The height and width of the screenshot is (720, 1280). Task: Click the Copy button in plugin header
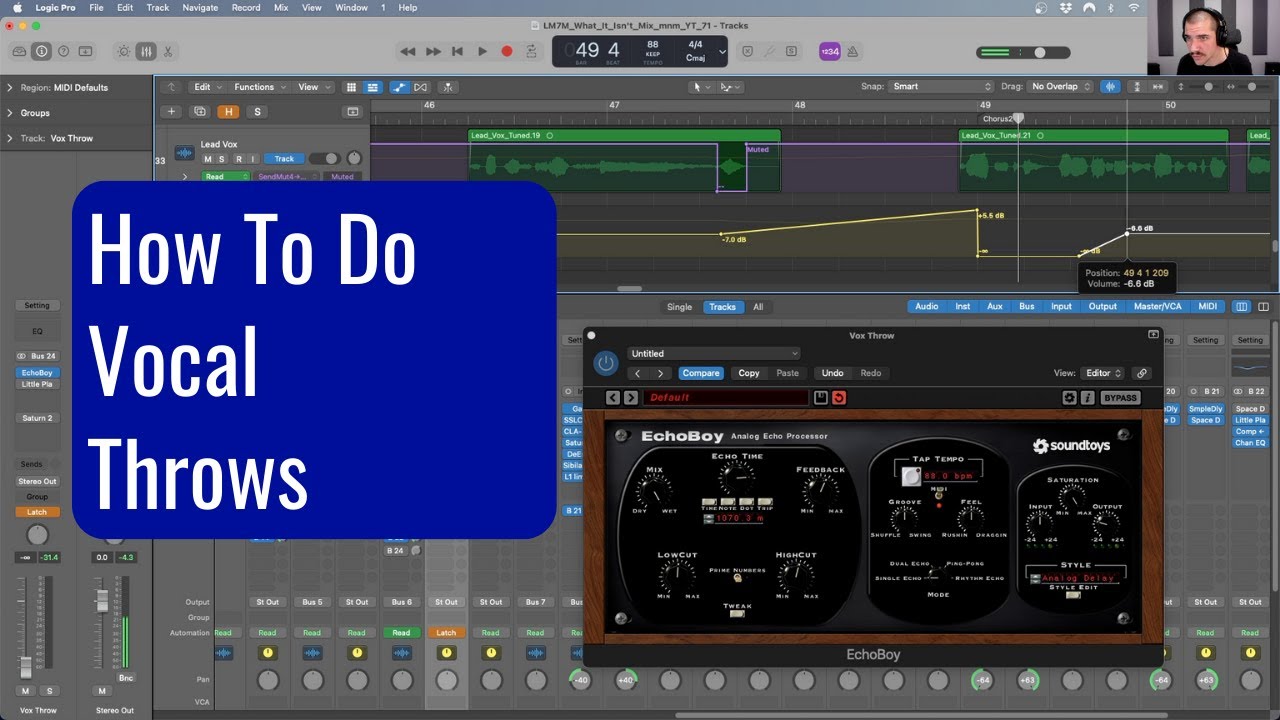749,373
